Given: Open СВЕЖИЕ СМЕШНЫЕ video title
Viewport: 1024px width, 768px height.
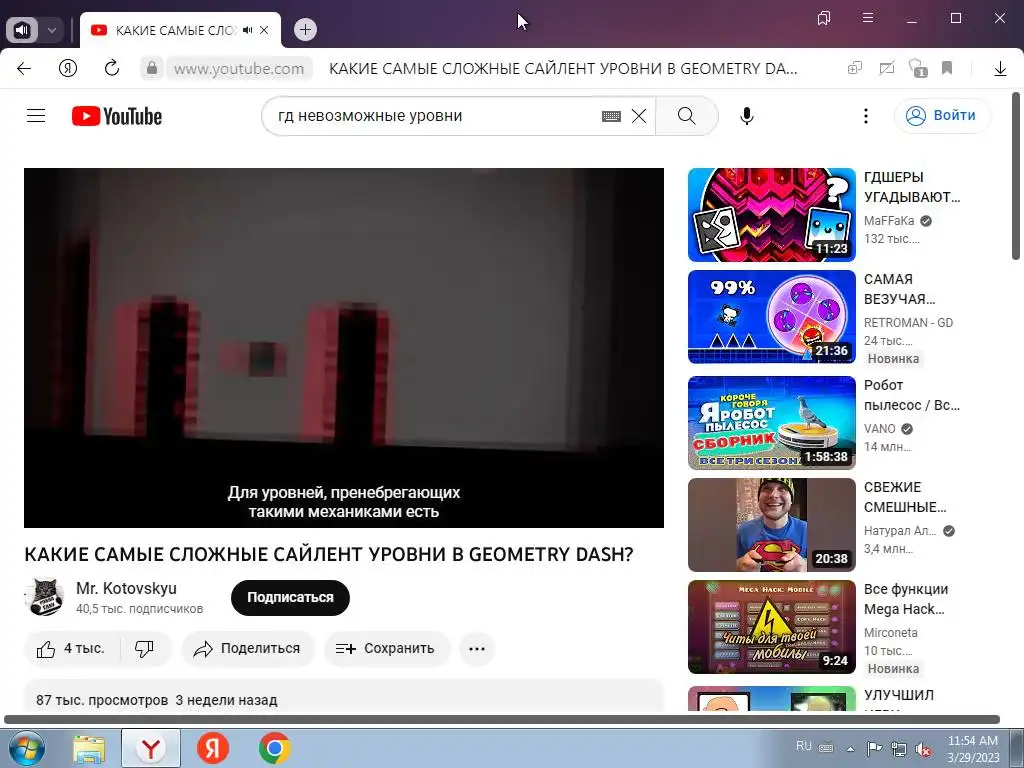Looking at the screenshot, I should tap(904, 497).
